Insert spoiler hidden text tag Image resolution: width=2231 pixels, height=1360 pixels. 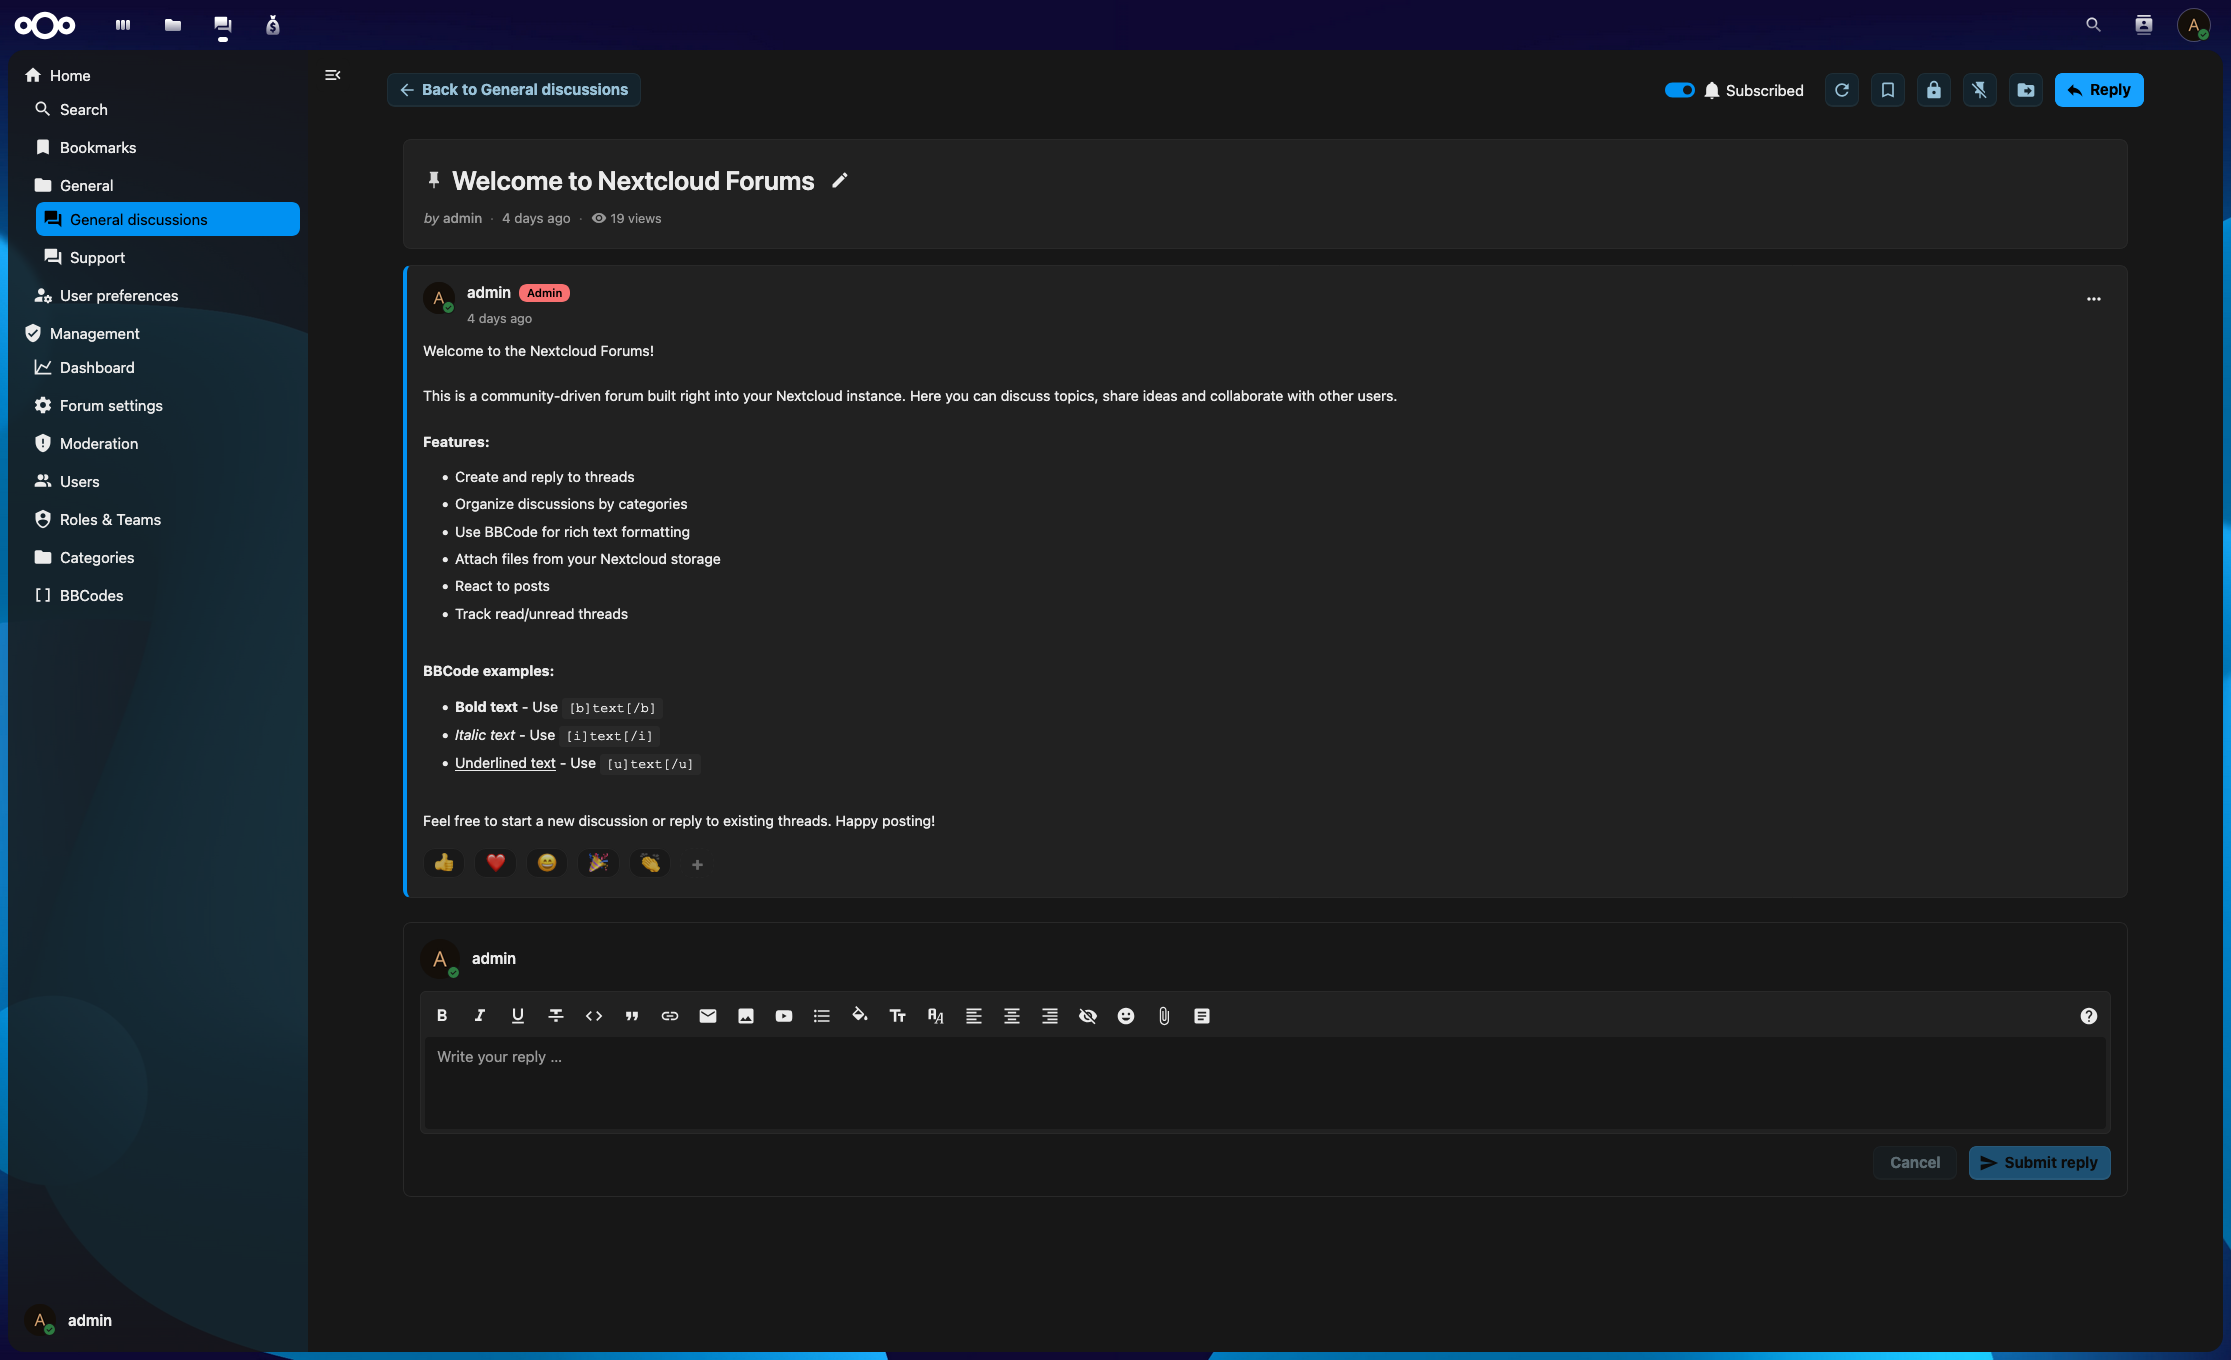(1088, 1016)
